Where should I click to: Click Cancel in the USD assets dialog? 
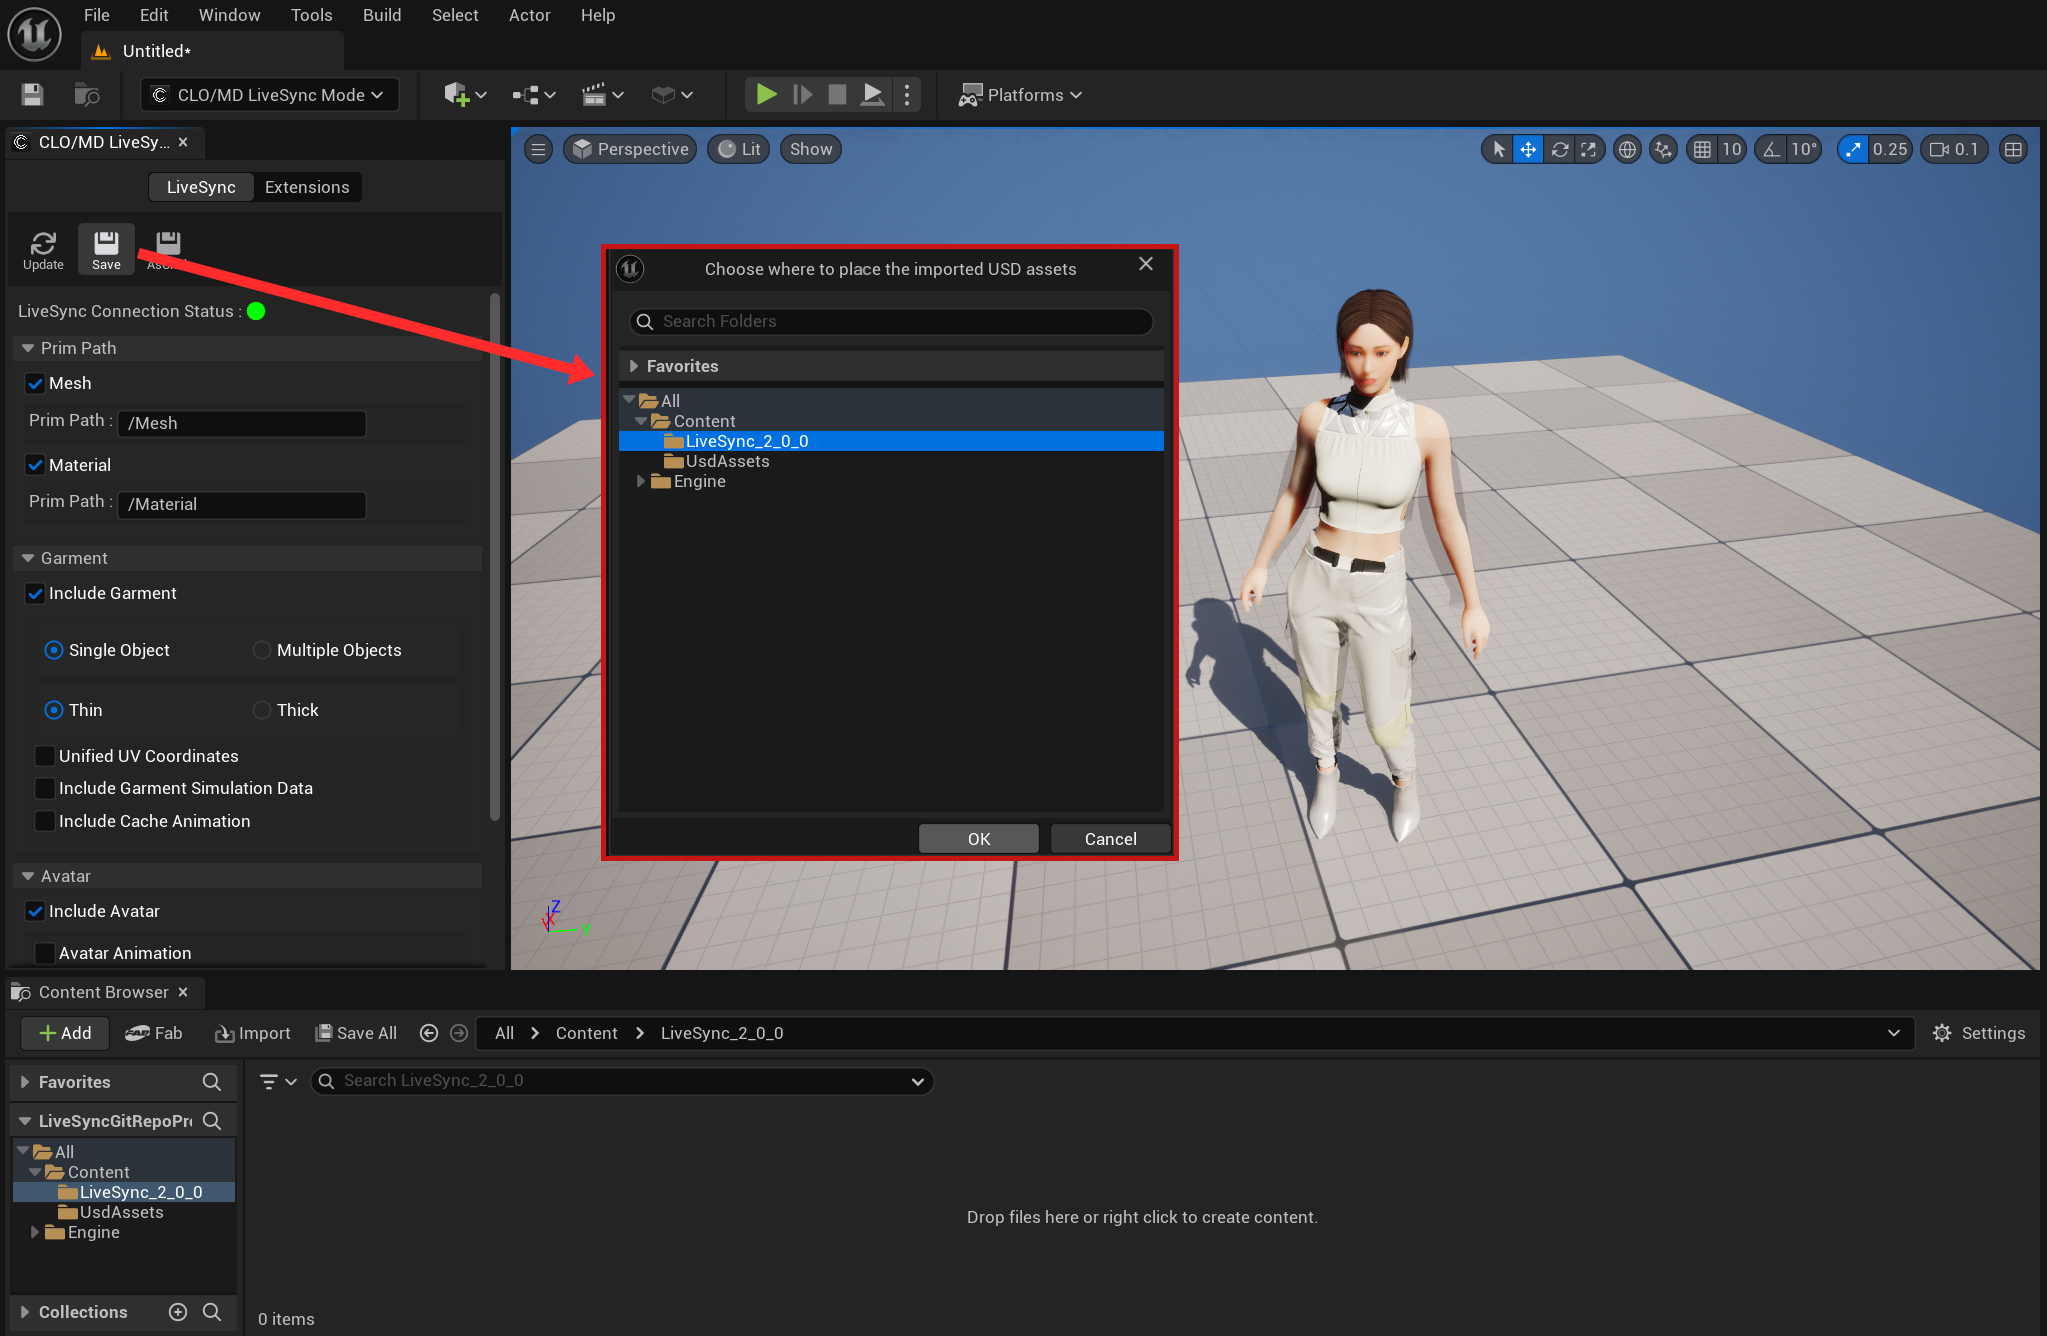point(1110,839)
